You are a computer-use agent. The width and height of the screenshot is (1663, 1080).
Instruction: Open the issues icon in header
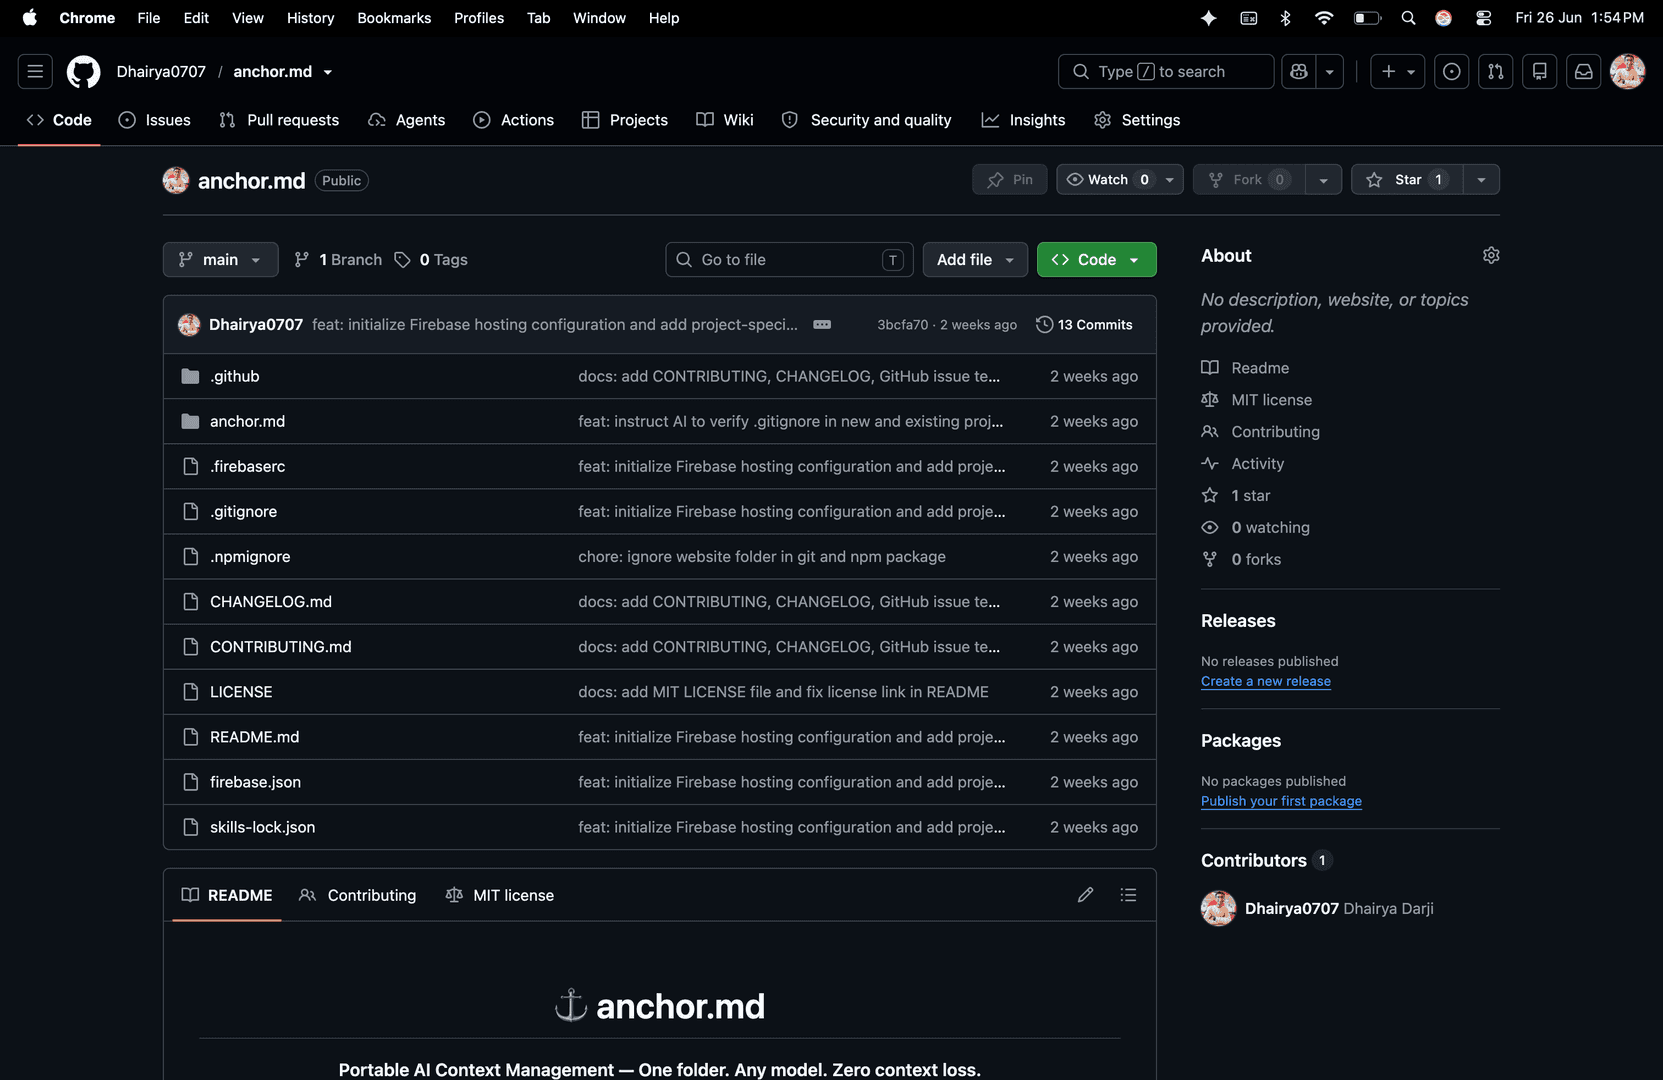[x=1452, y=72]
